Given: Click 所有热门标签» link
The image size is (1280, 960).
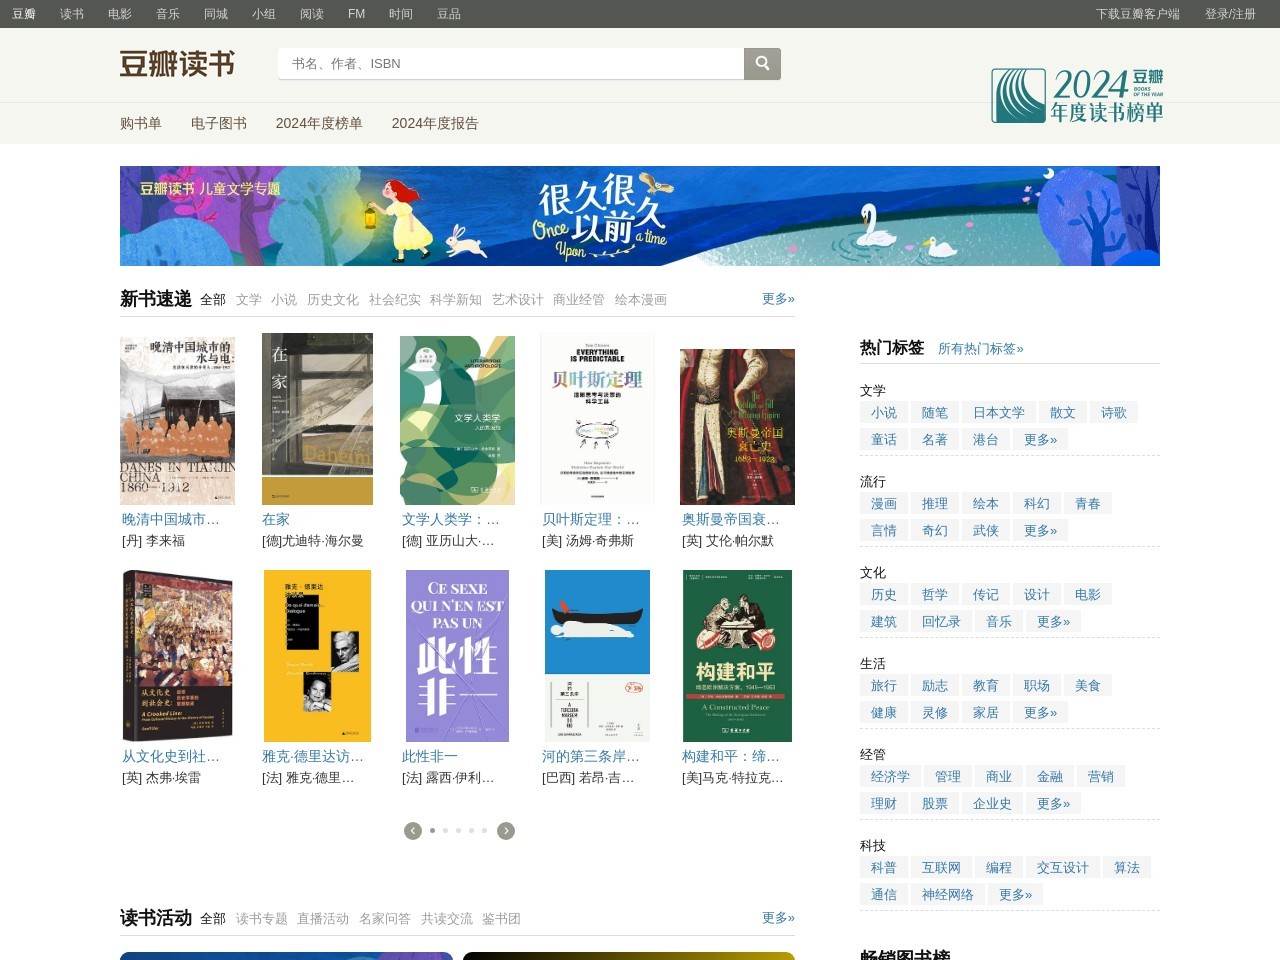Looking at the screenshot, I should 981,349.
